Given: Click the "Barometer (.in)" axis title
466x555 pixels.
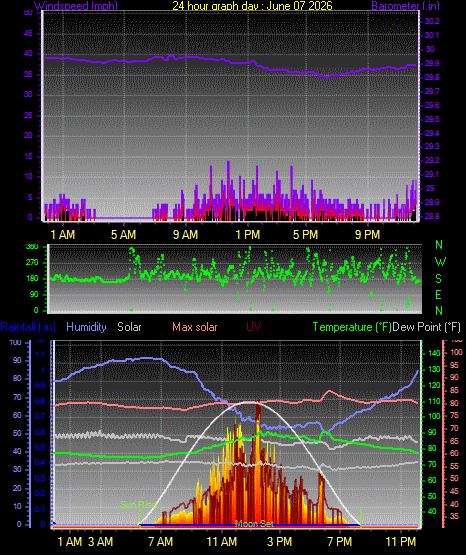Looking at the screenshot, I should point(405,6).
